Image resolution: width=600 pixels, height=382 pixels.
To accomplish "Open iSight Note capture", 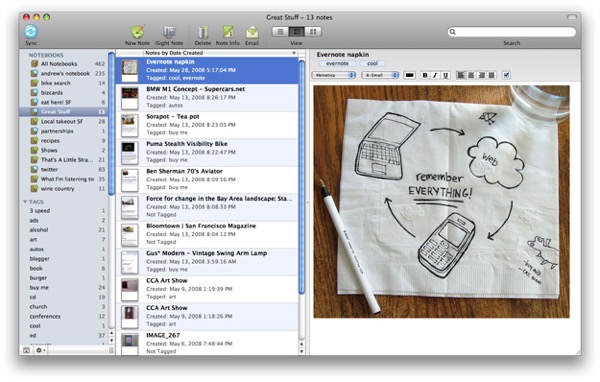I will tap(169, 32).
